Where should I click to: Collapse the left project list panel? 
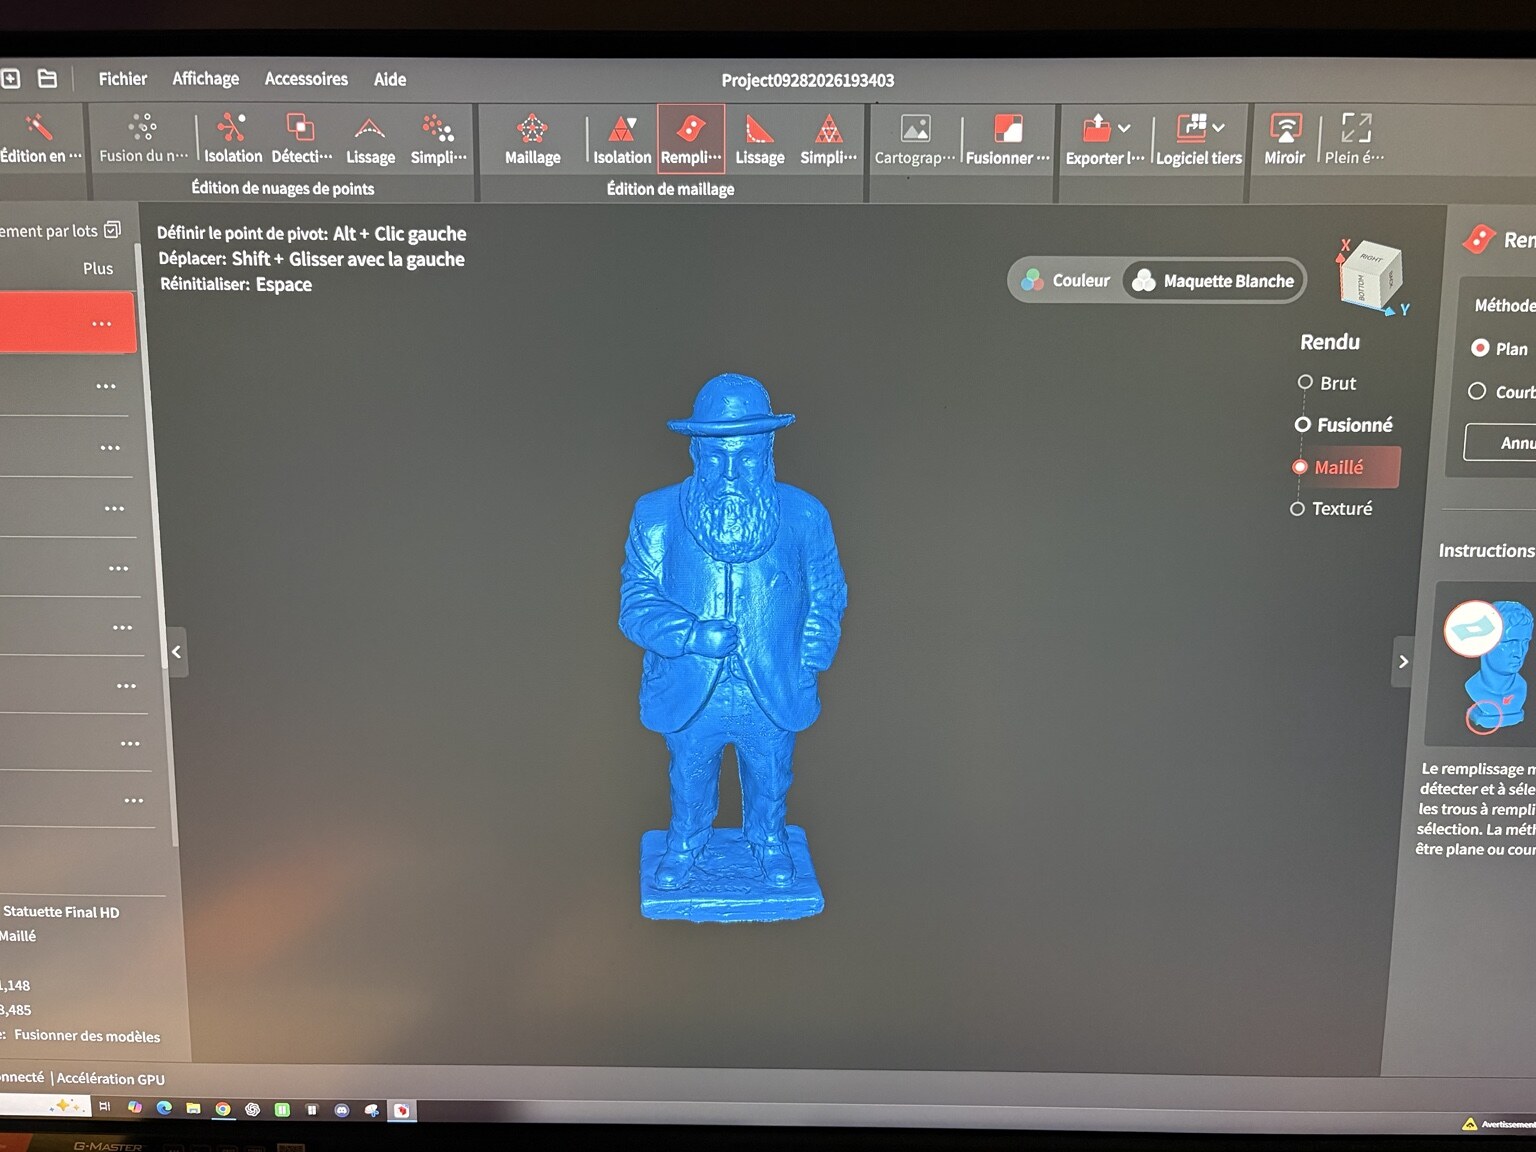tap(176, 652)
